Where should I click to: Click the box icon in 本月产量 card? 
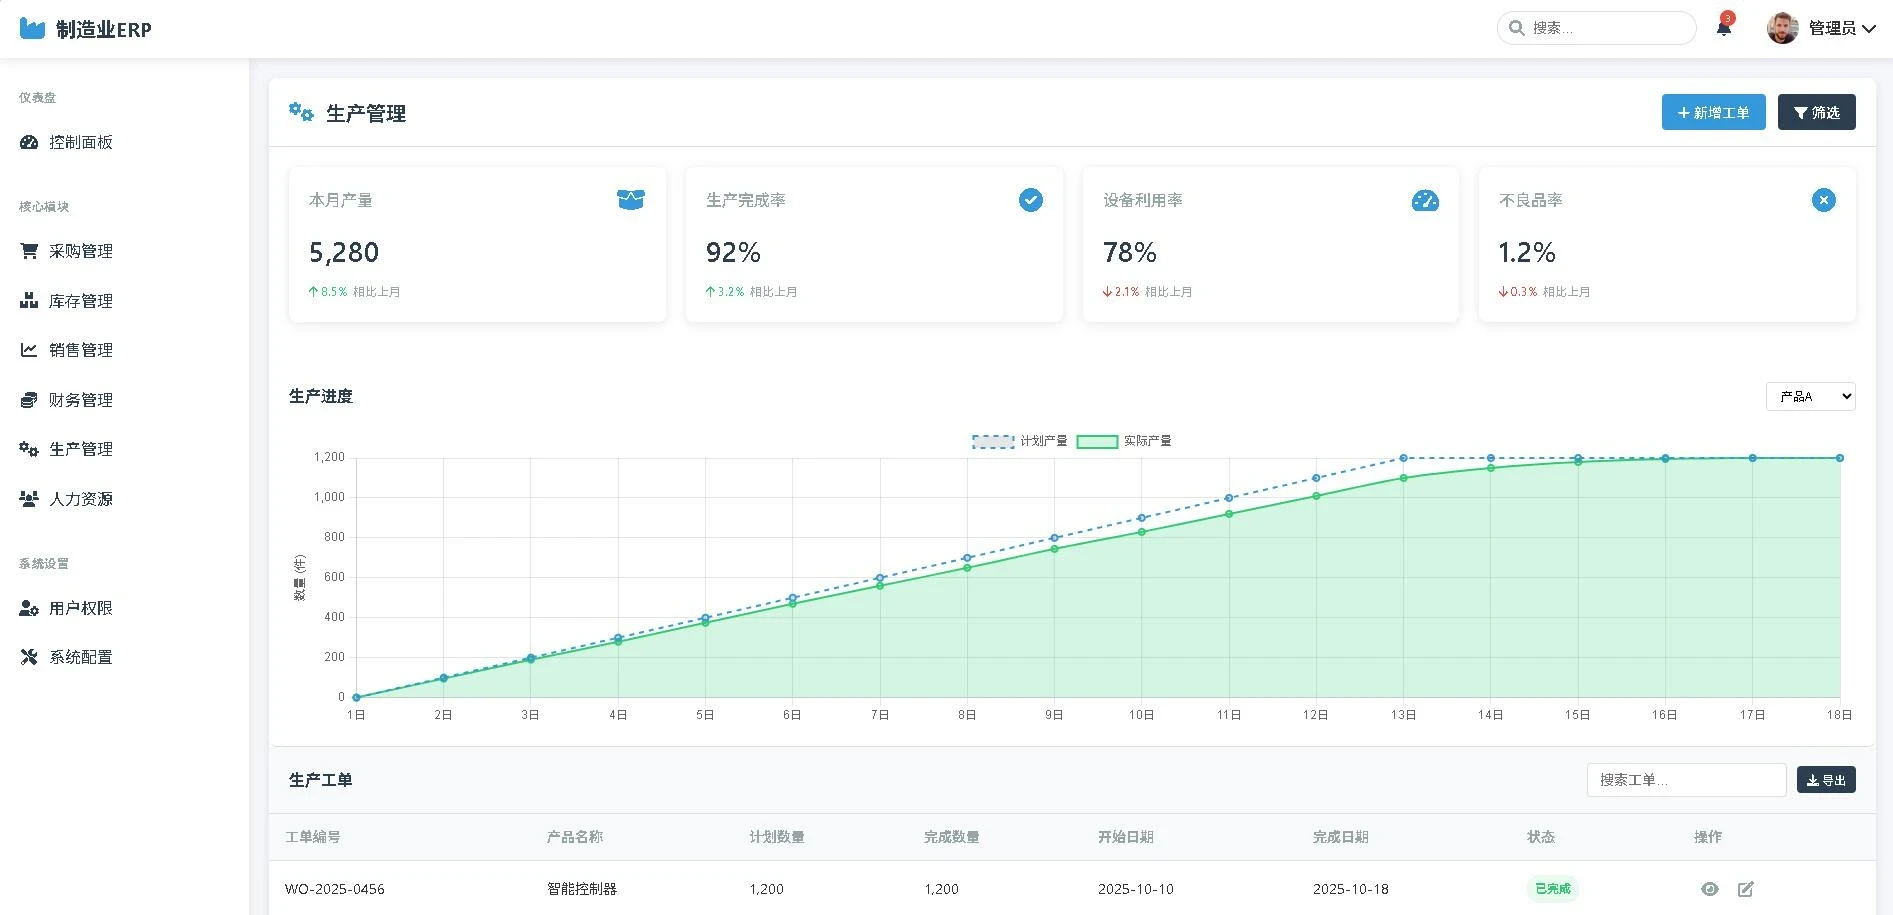point(631,200)
